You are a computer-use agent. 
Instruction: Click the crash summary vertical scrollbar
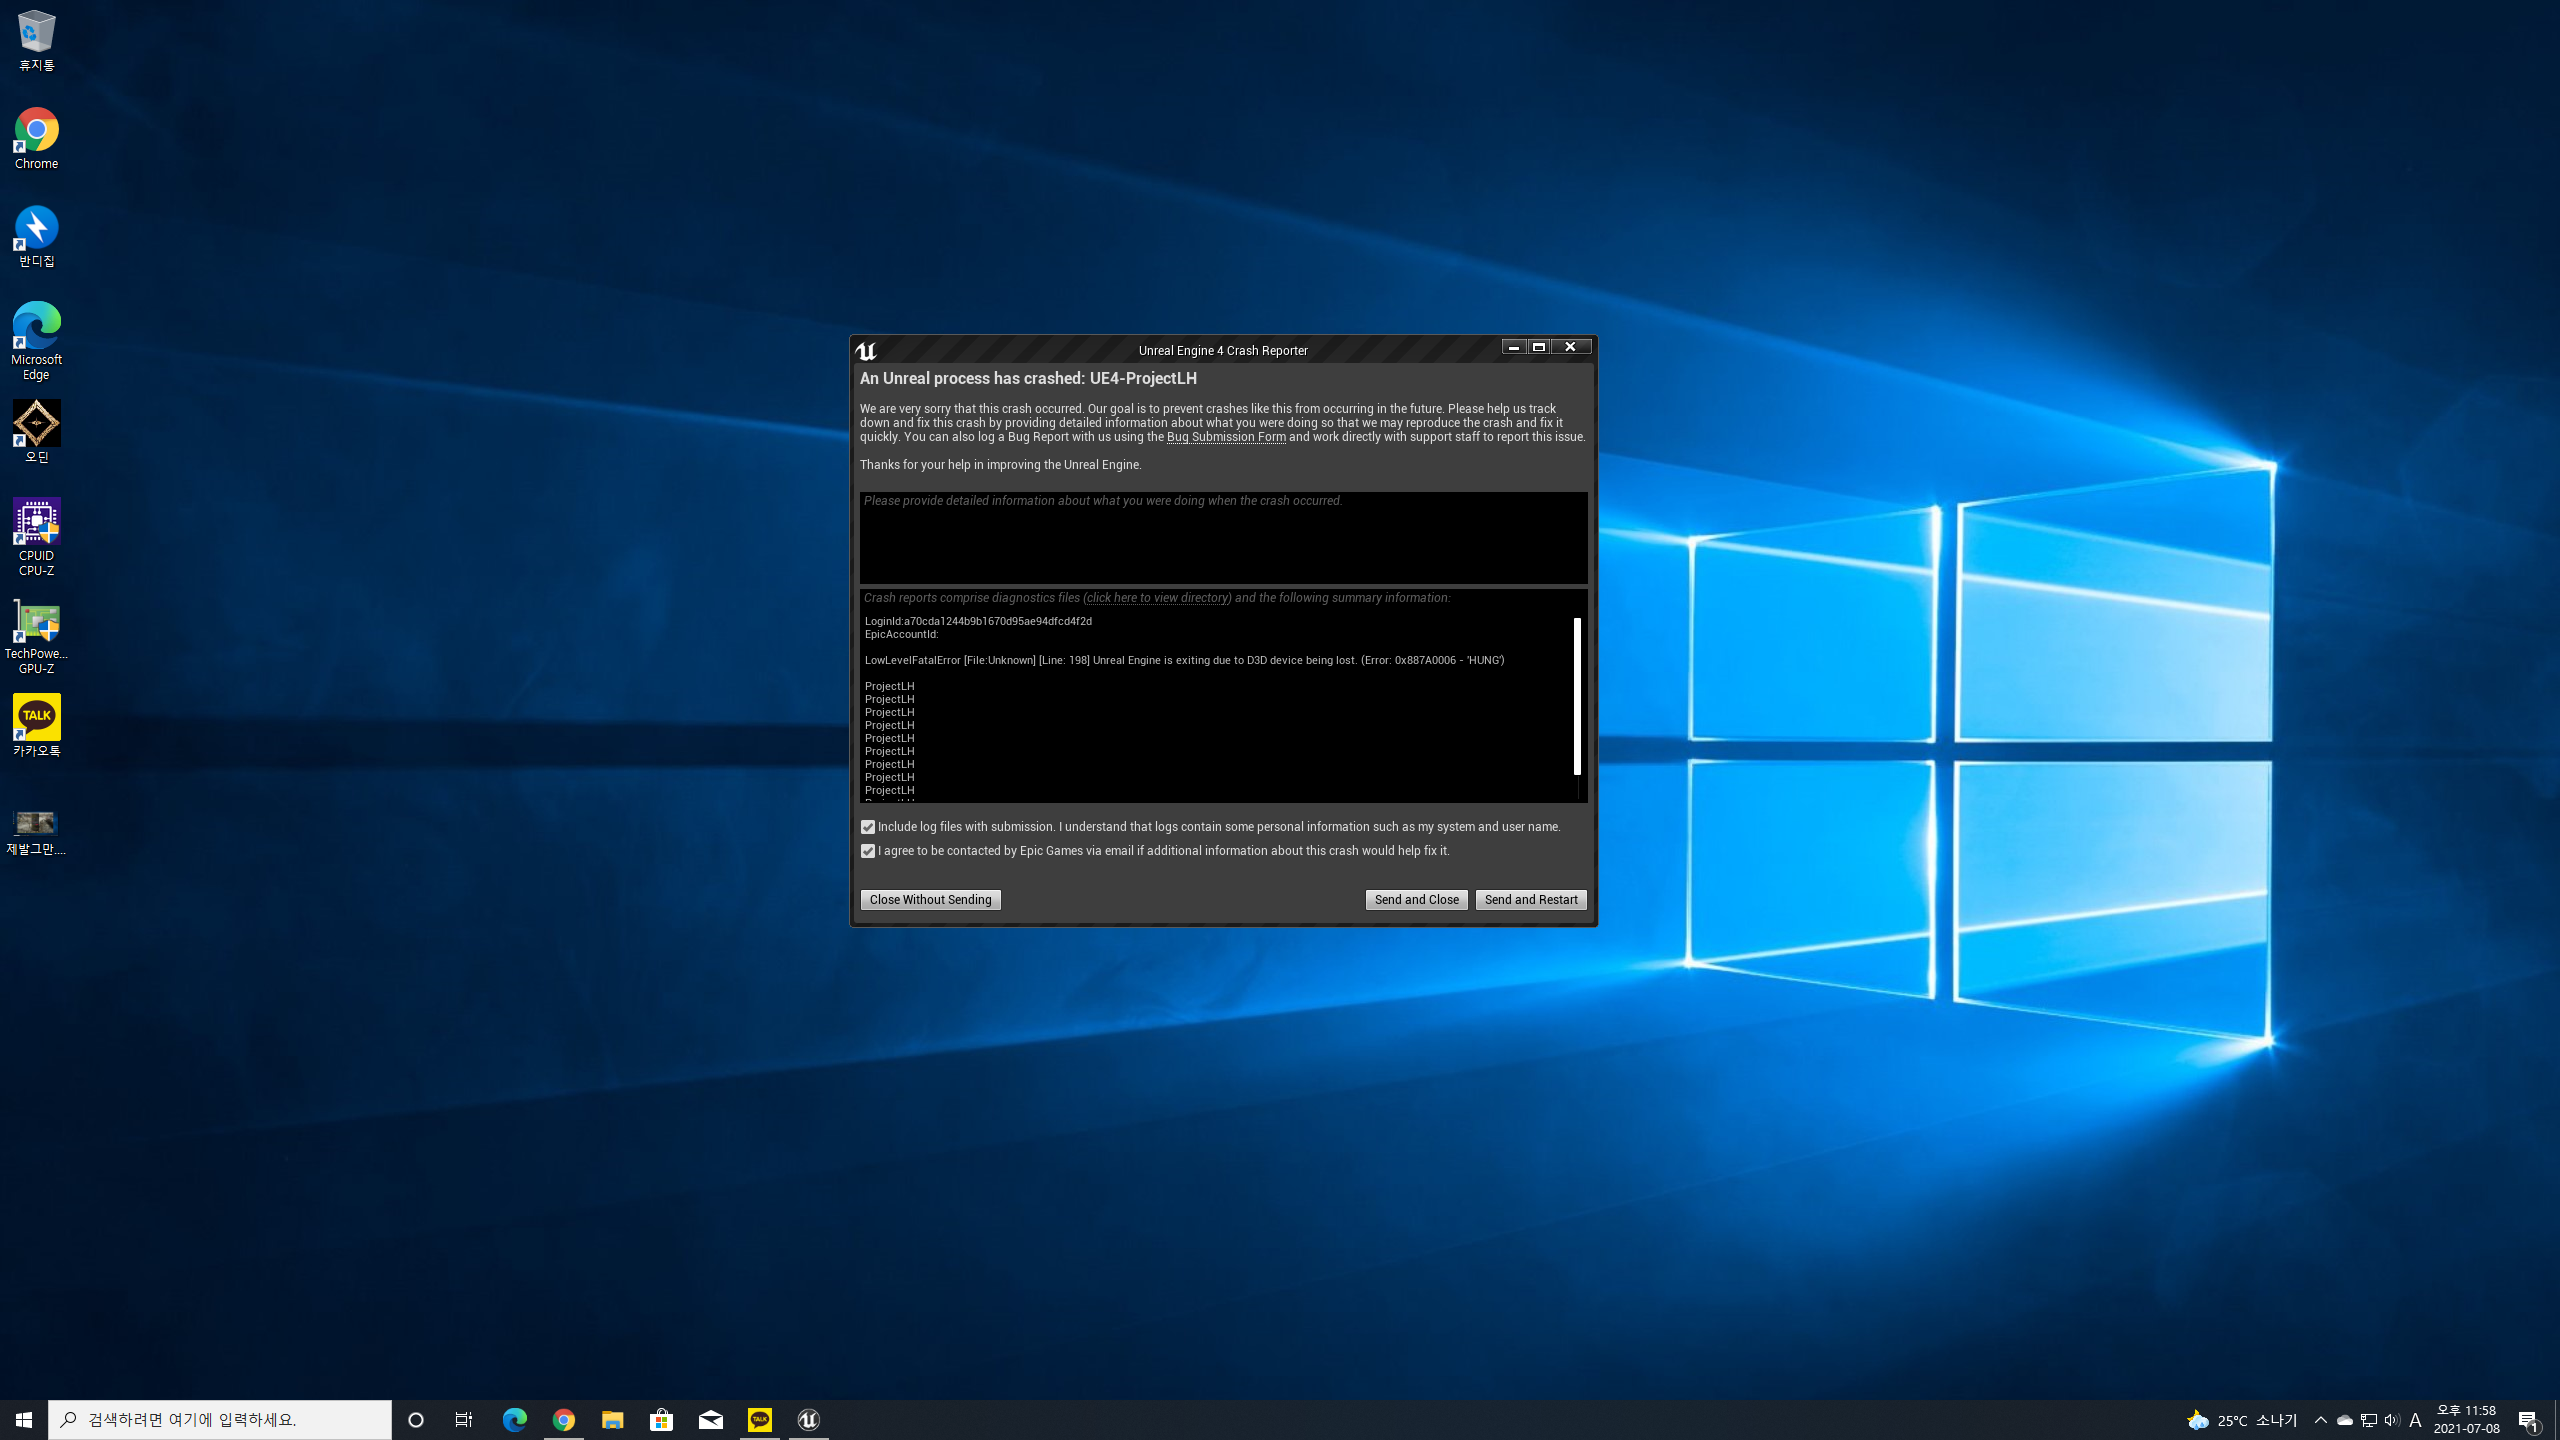[x=1577, y=696]
